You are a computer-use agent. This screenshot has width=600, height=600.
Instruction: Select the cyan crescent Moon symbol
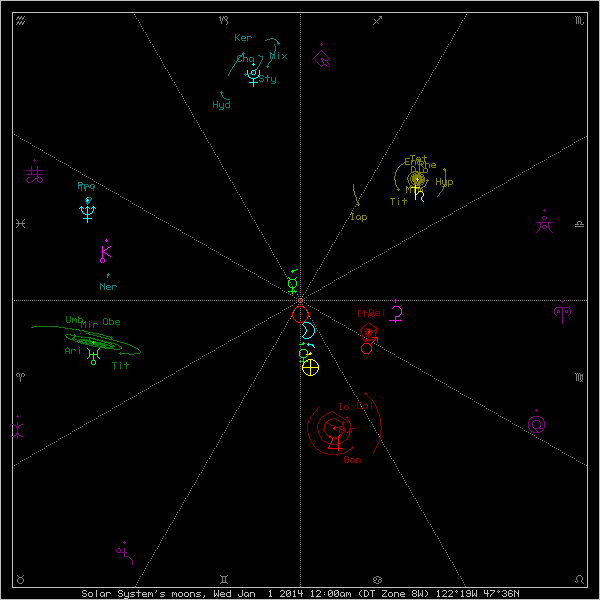[309, 330]
